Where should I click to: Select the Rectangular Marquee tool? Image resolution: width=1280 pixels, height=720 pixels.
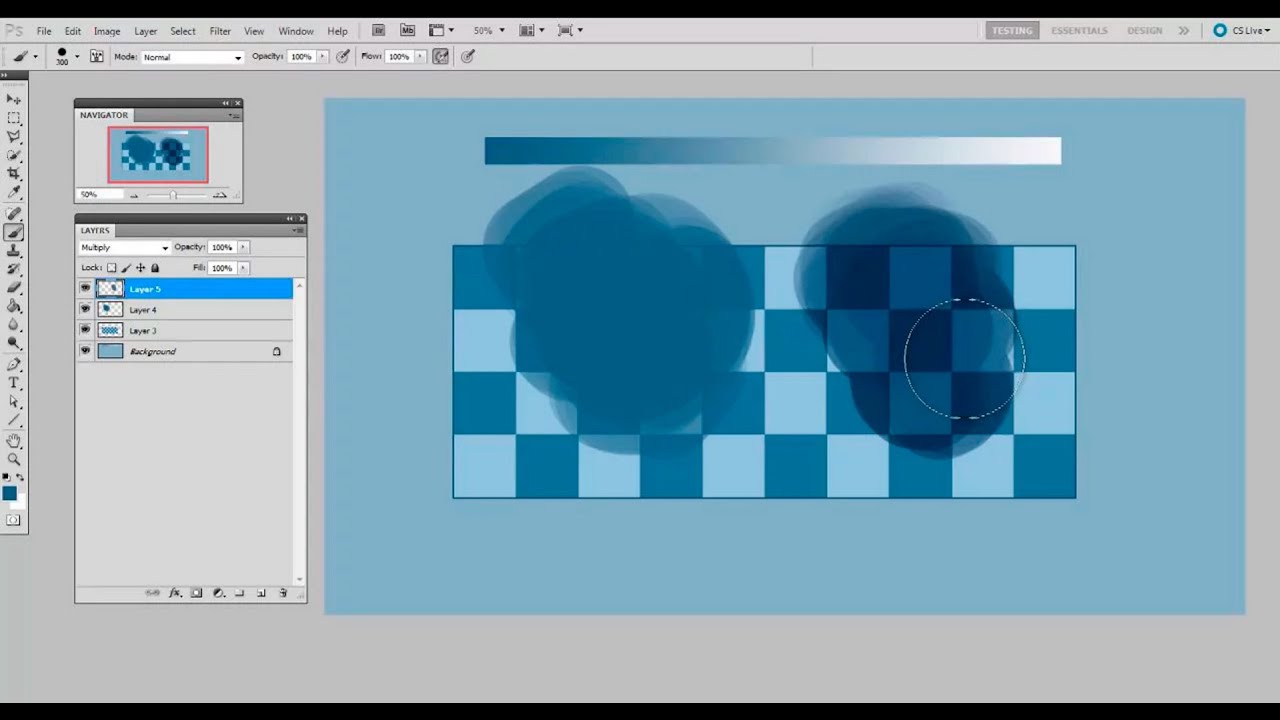14,118
